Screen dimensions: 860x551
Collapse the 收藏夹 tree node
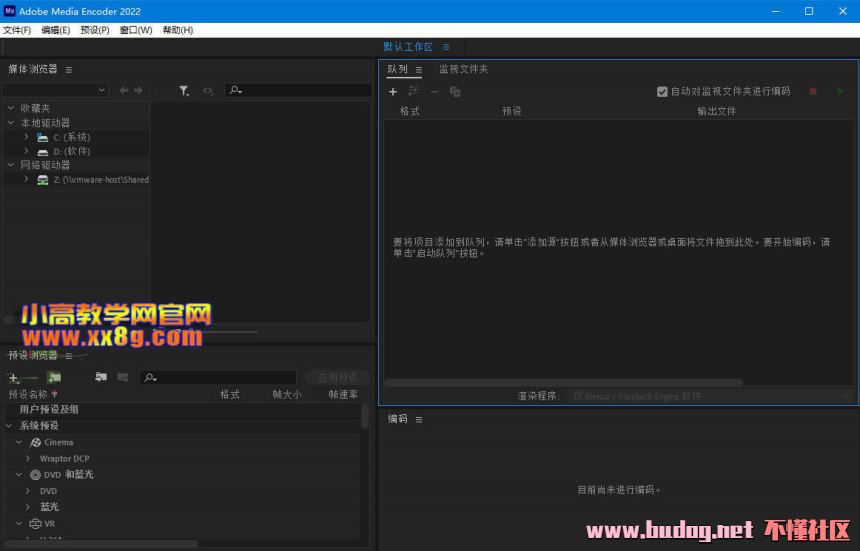coord(11,108)
